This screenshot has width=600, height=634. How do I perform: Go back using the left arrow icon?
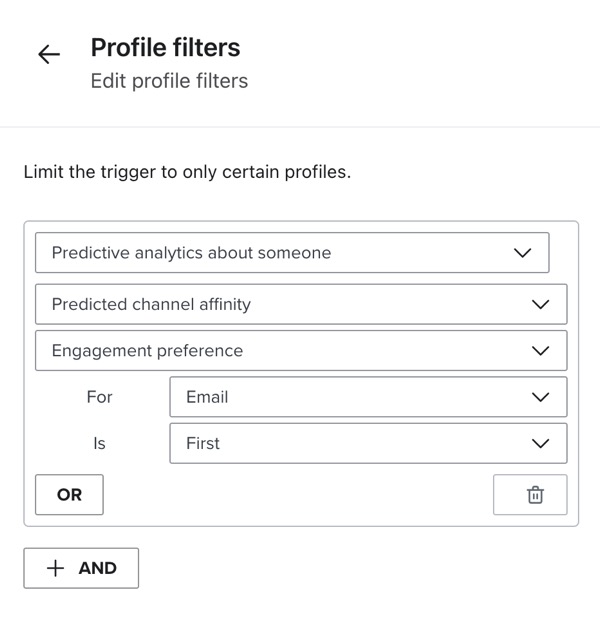48,55
